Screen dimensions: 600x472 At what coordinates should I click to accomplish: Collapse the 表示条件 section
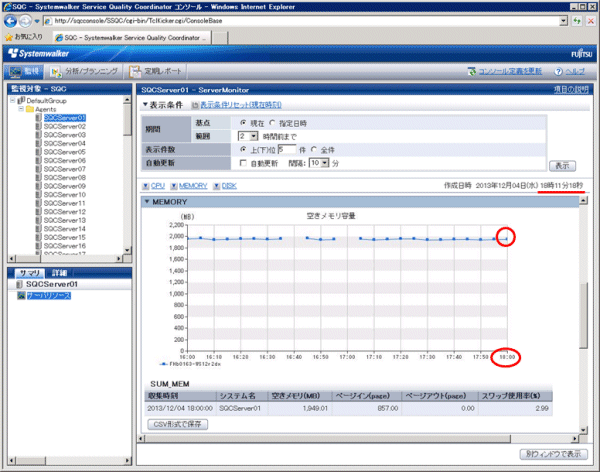point(145,105)
